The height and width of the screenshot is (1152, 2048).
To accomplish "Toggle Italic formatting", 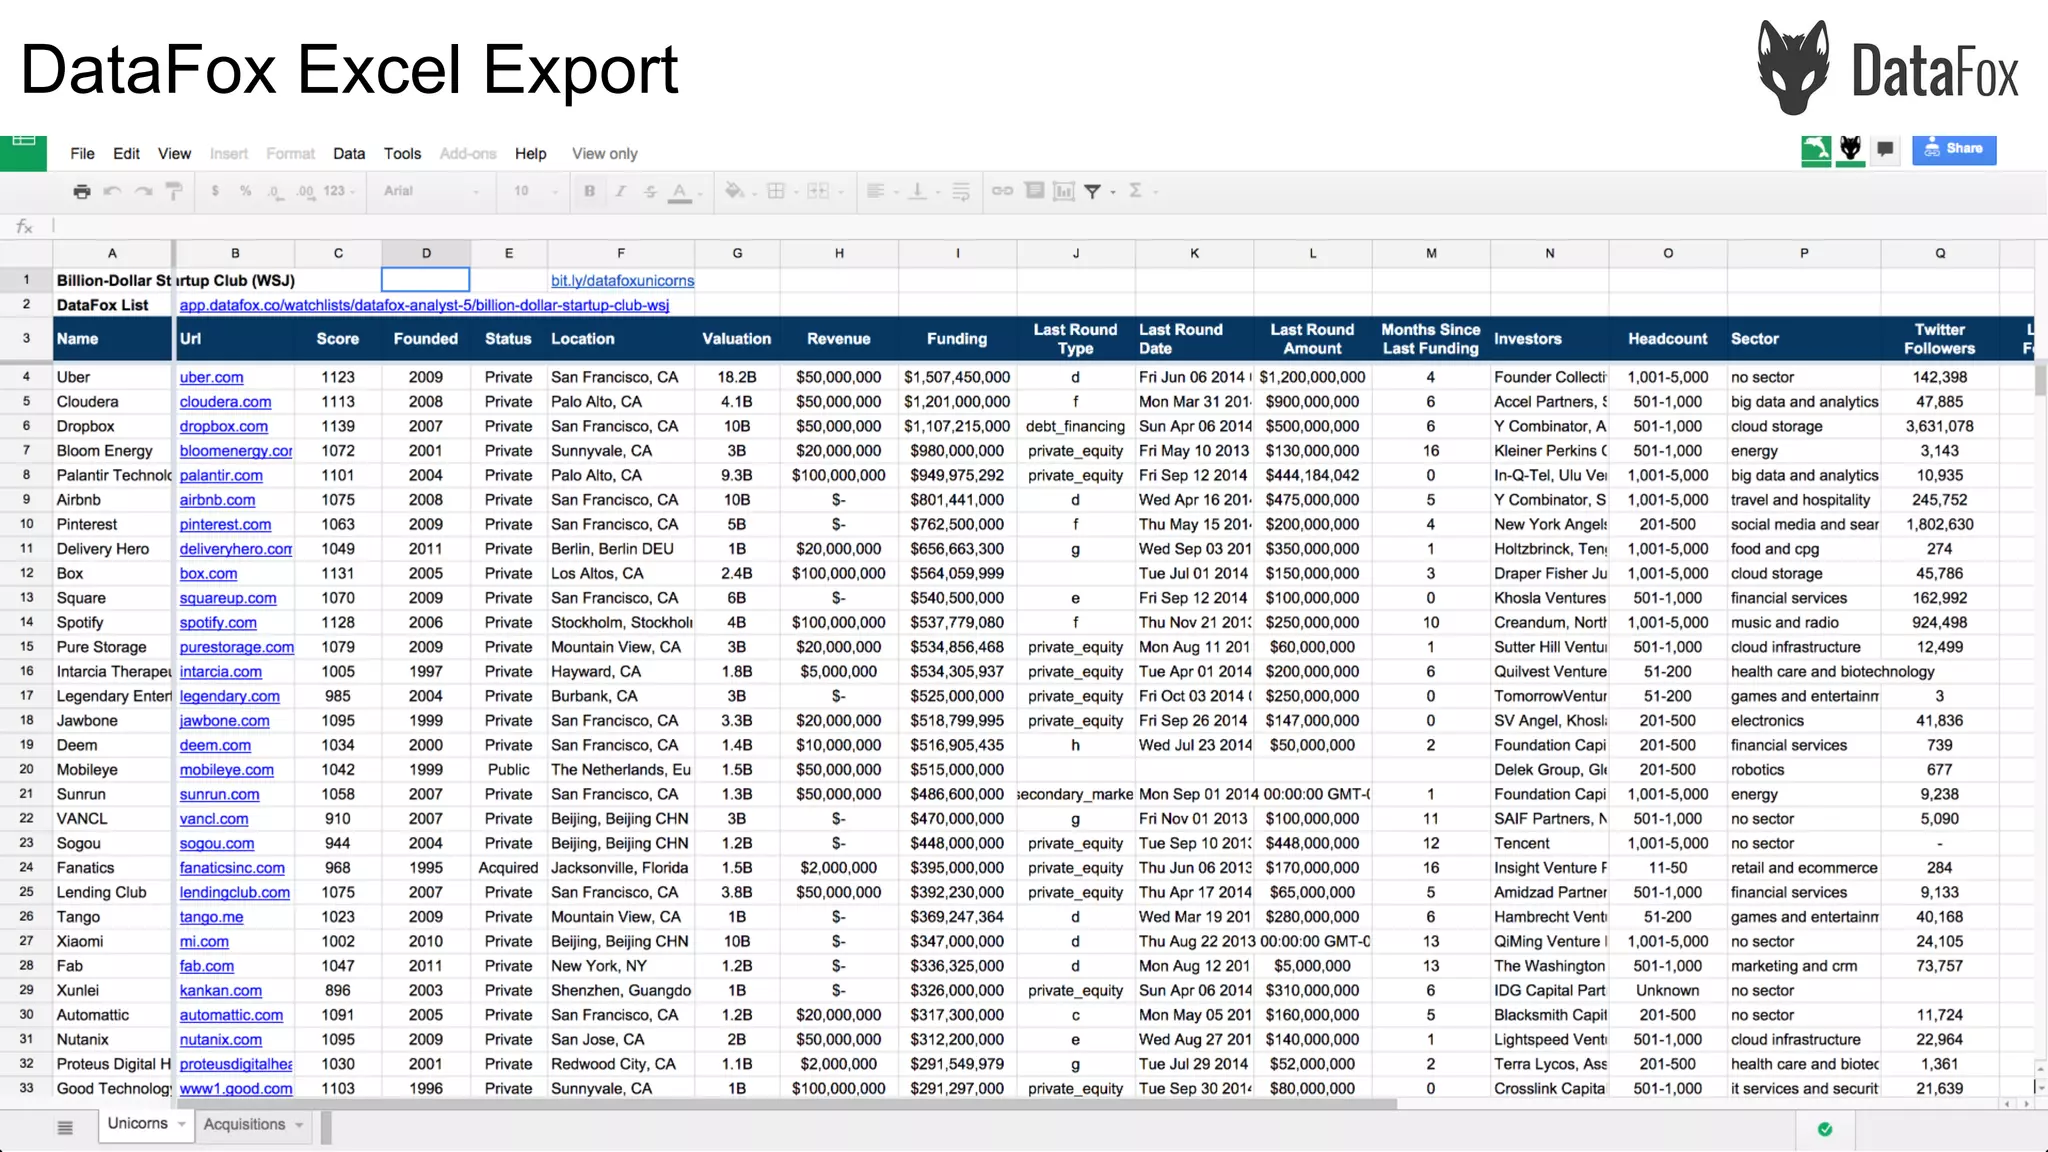I will (x=620, y=191).
